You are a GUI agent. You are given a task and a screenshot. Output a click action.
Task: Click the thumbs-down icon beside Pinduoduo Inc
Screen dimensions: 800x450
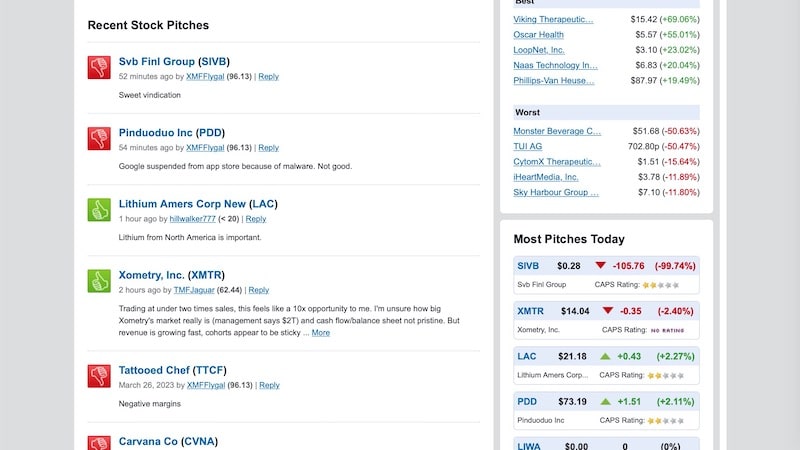tap(99, 138)
